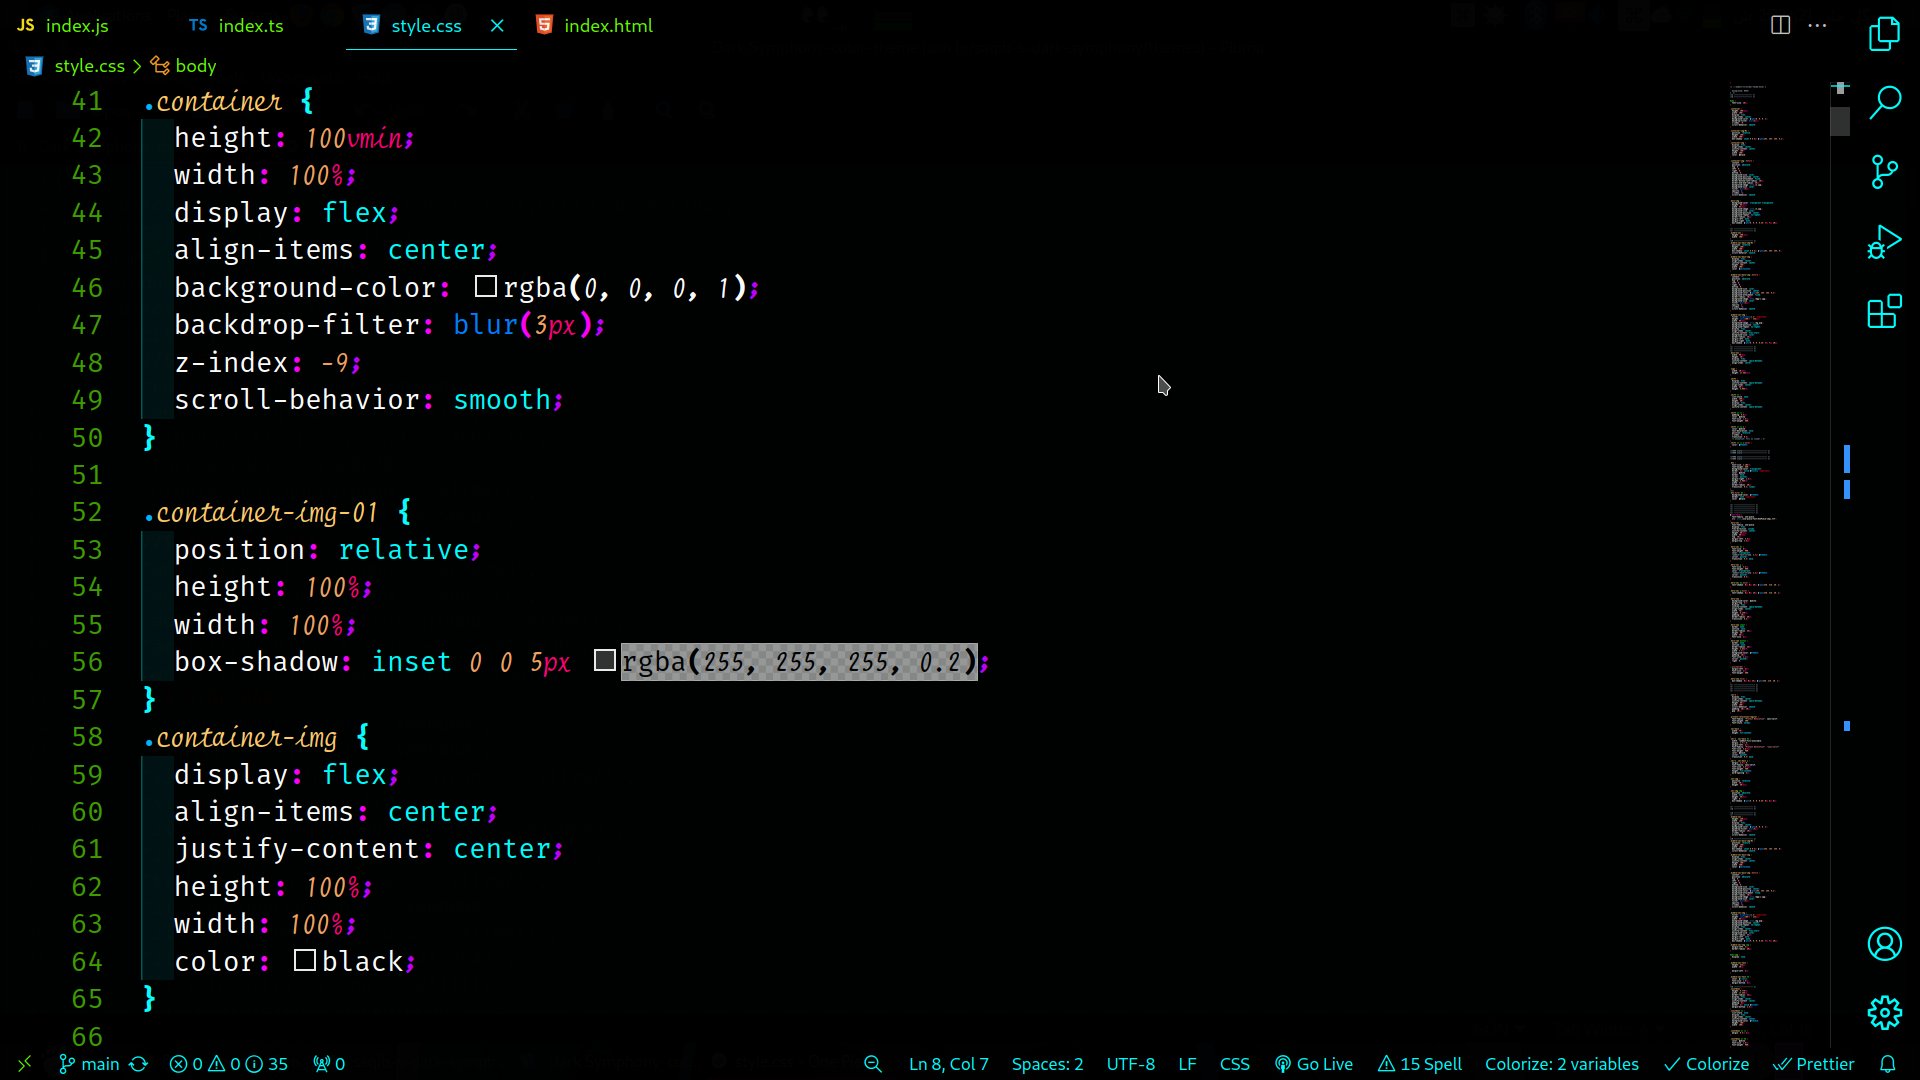Screen dimensions: 1920x1080
Task: Expand the body breadcrumb symbol
Action: [195, 66]
